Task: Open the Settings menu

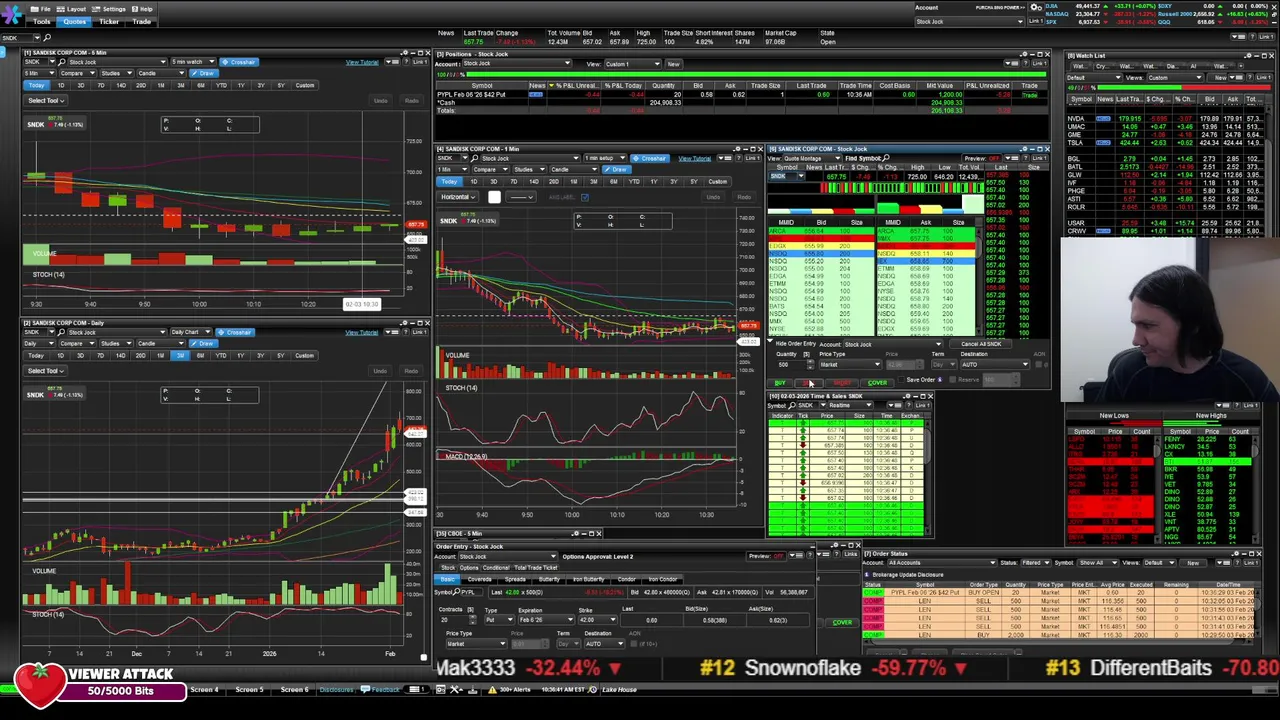Action: point(109,9)
